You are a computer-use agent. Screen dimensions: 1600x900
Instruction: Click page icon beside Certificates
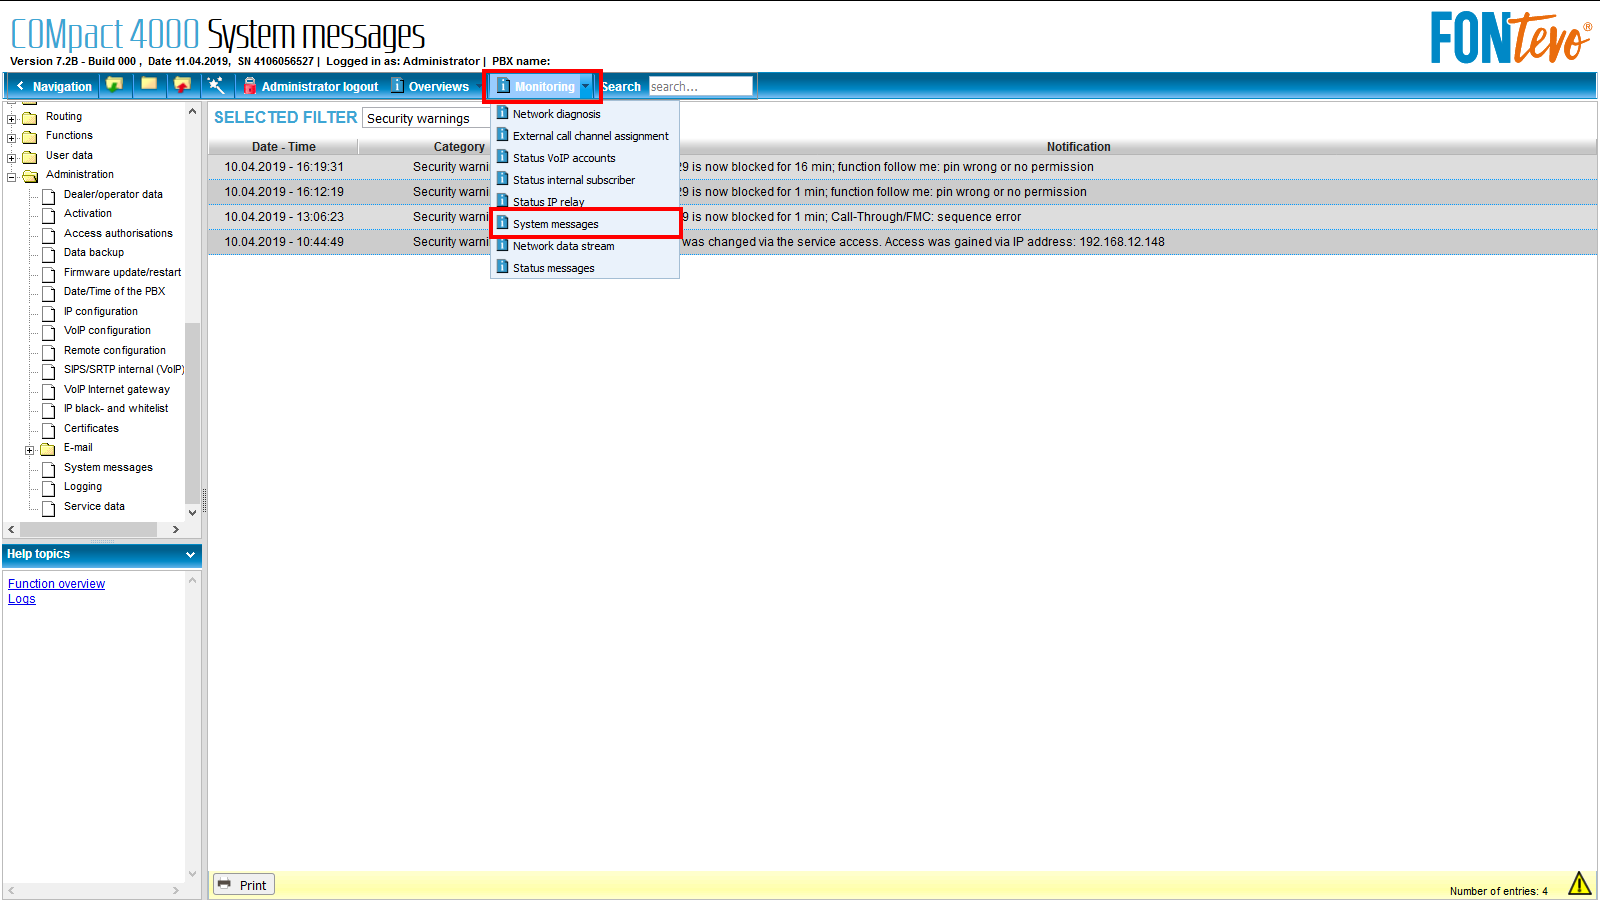point(48,430)
